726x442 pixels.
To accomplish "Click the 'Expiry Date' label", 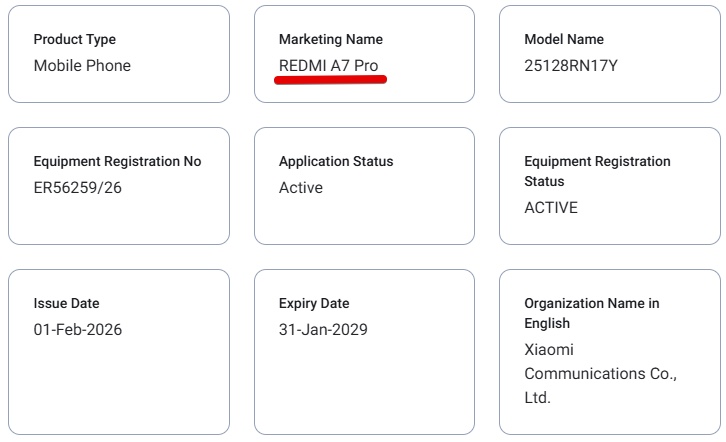I will tap(313, 304).
